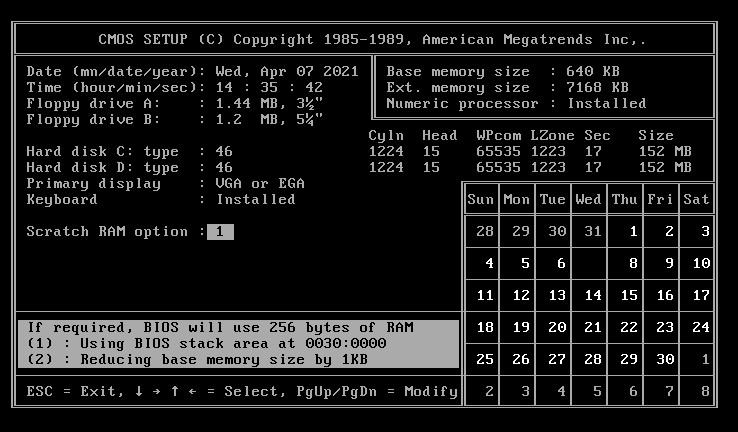Click the 'Head' column header
738x432 pixels.
tap(440, 136)
